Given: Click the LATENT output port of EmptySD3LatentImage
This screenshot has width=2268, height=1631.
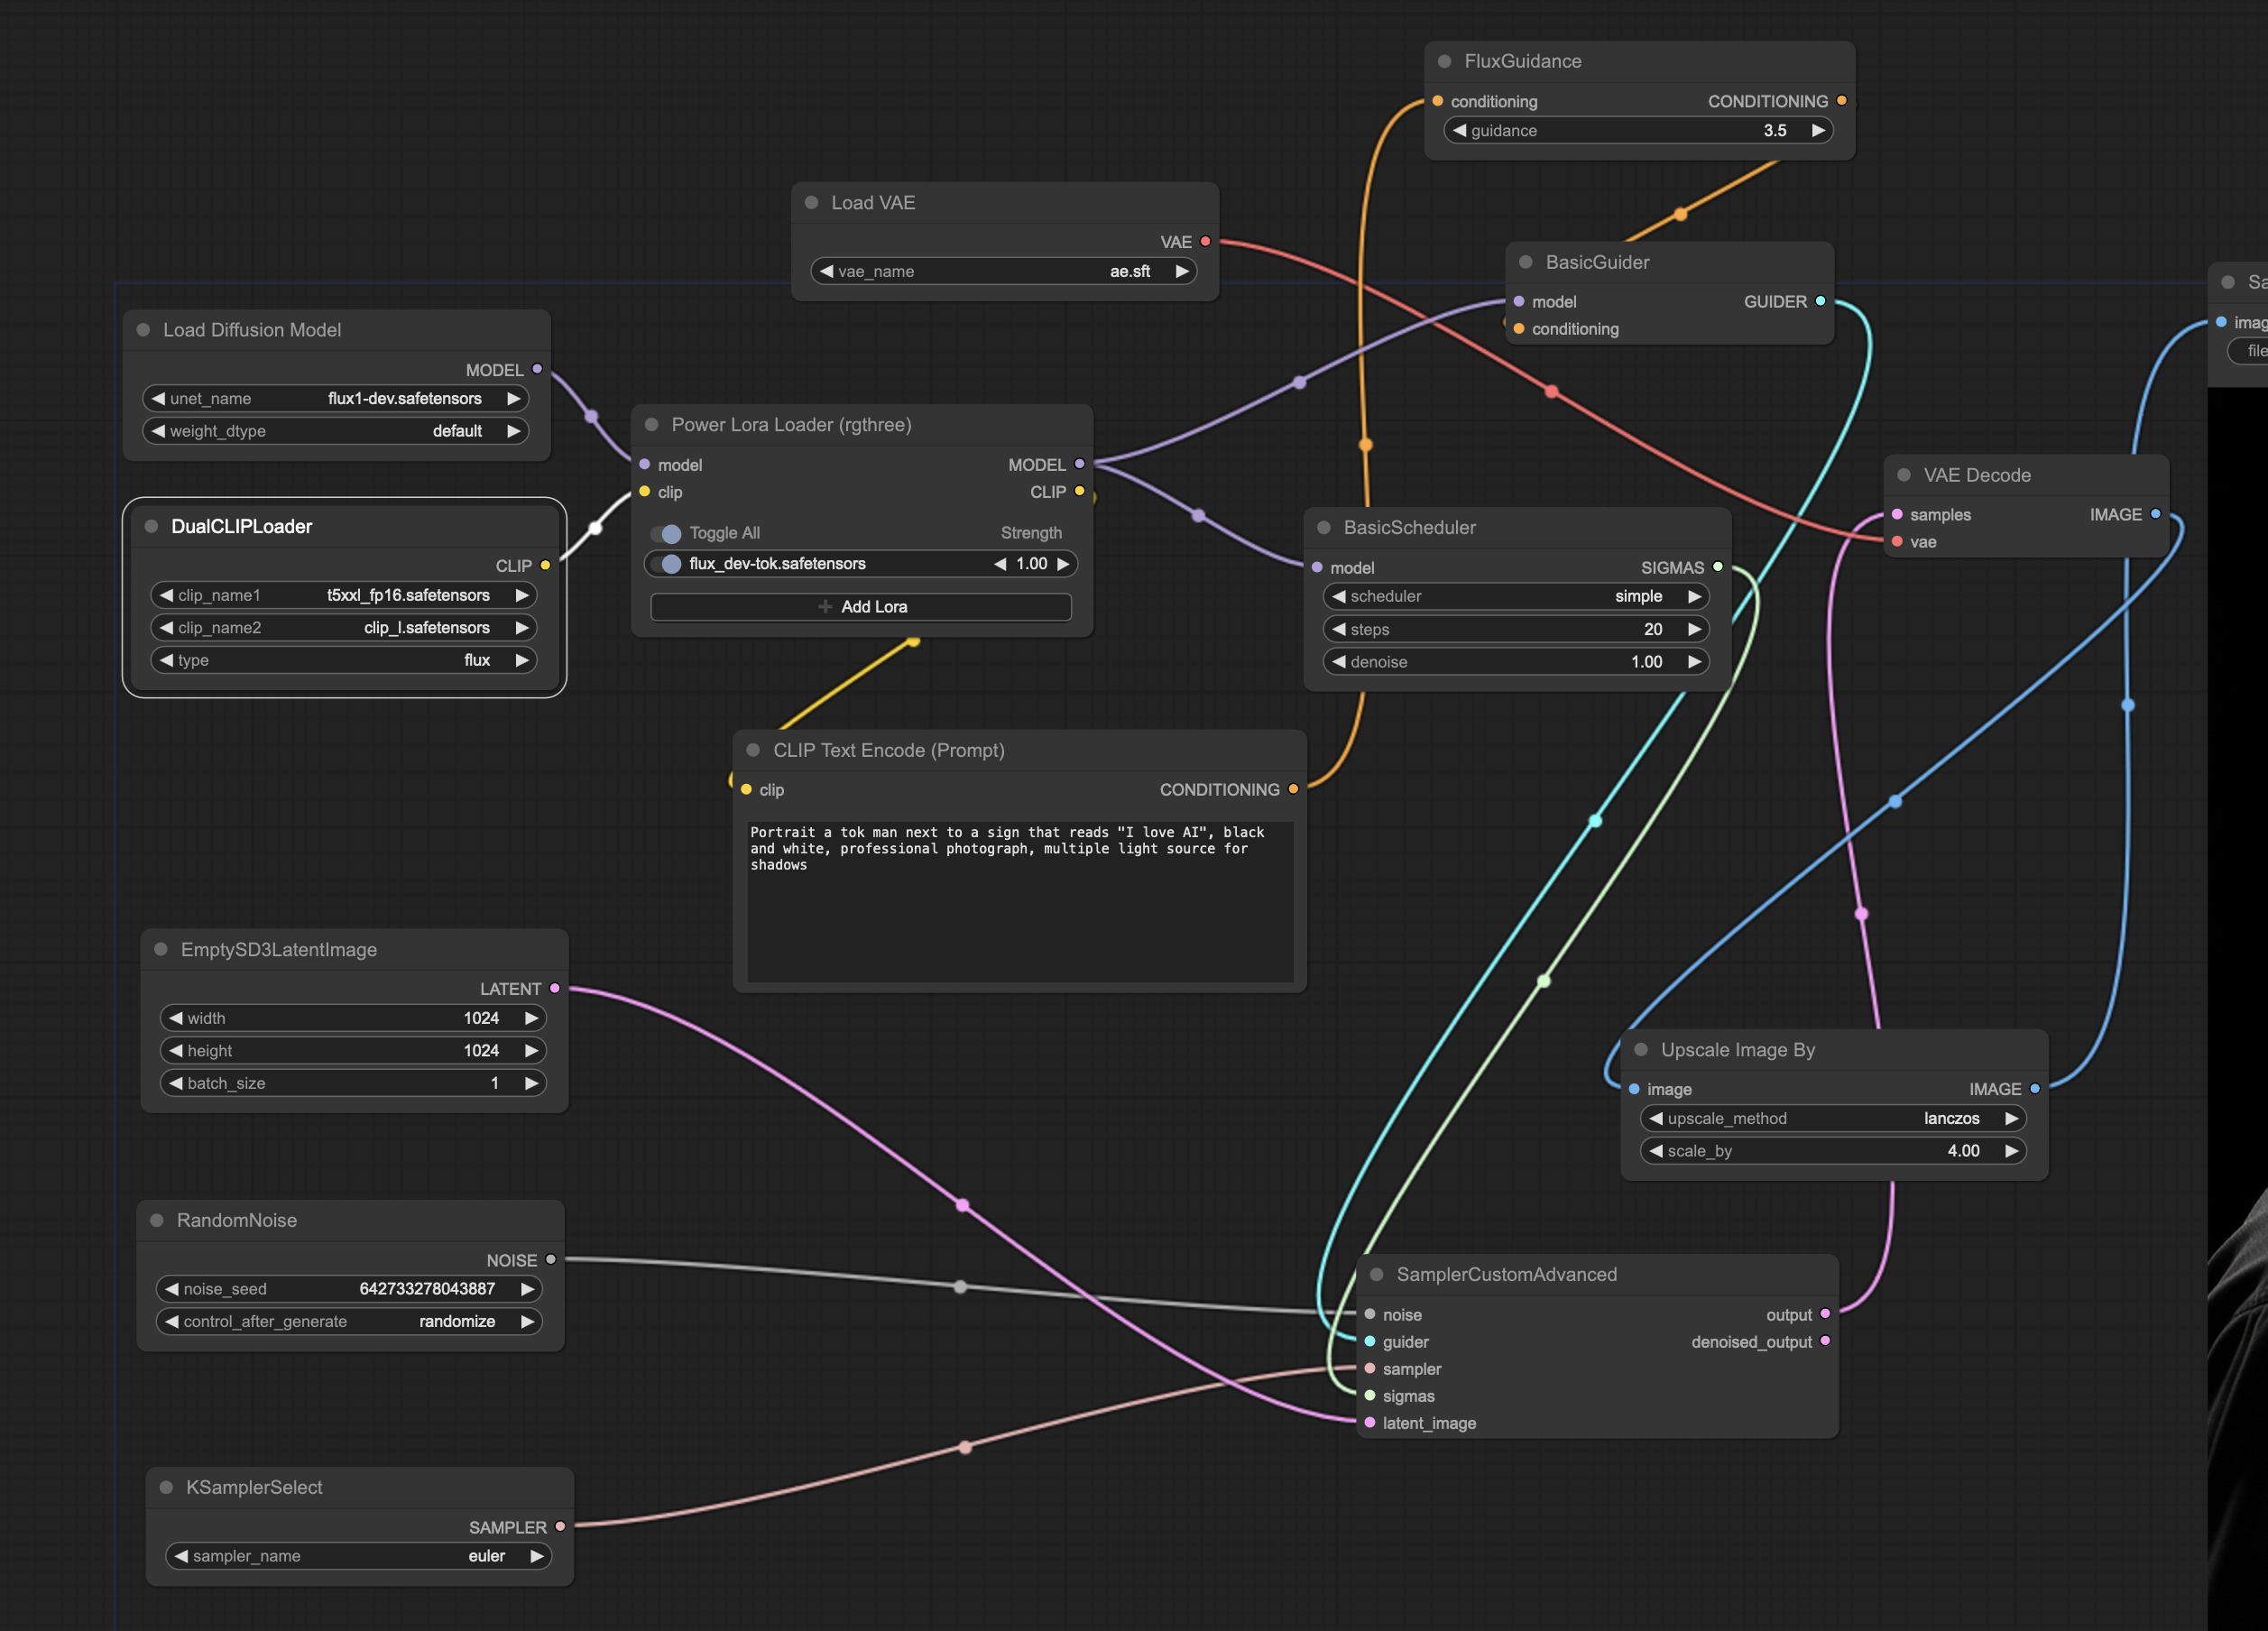Looking at the screenshot, I should (555, 988).
